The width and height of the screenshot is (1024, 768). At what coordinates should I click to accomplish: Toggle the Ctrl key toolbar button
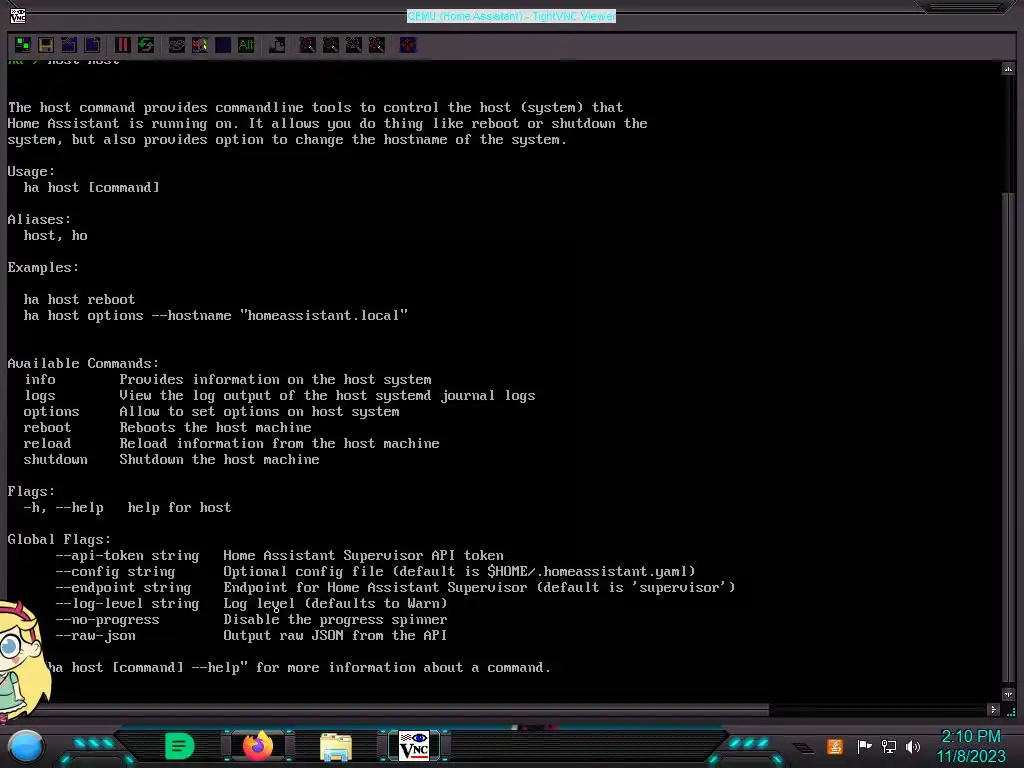tap(223, 44)
